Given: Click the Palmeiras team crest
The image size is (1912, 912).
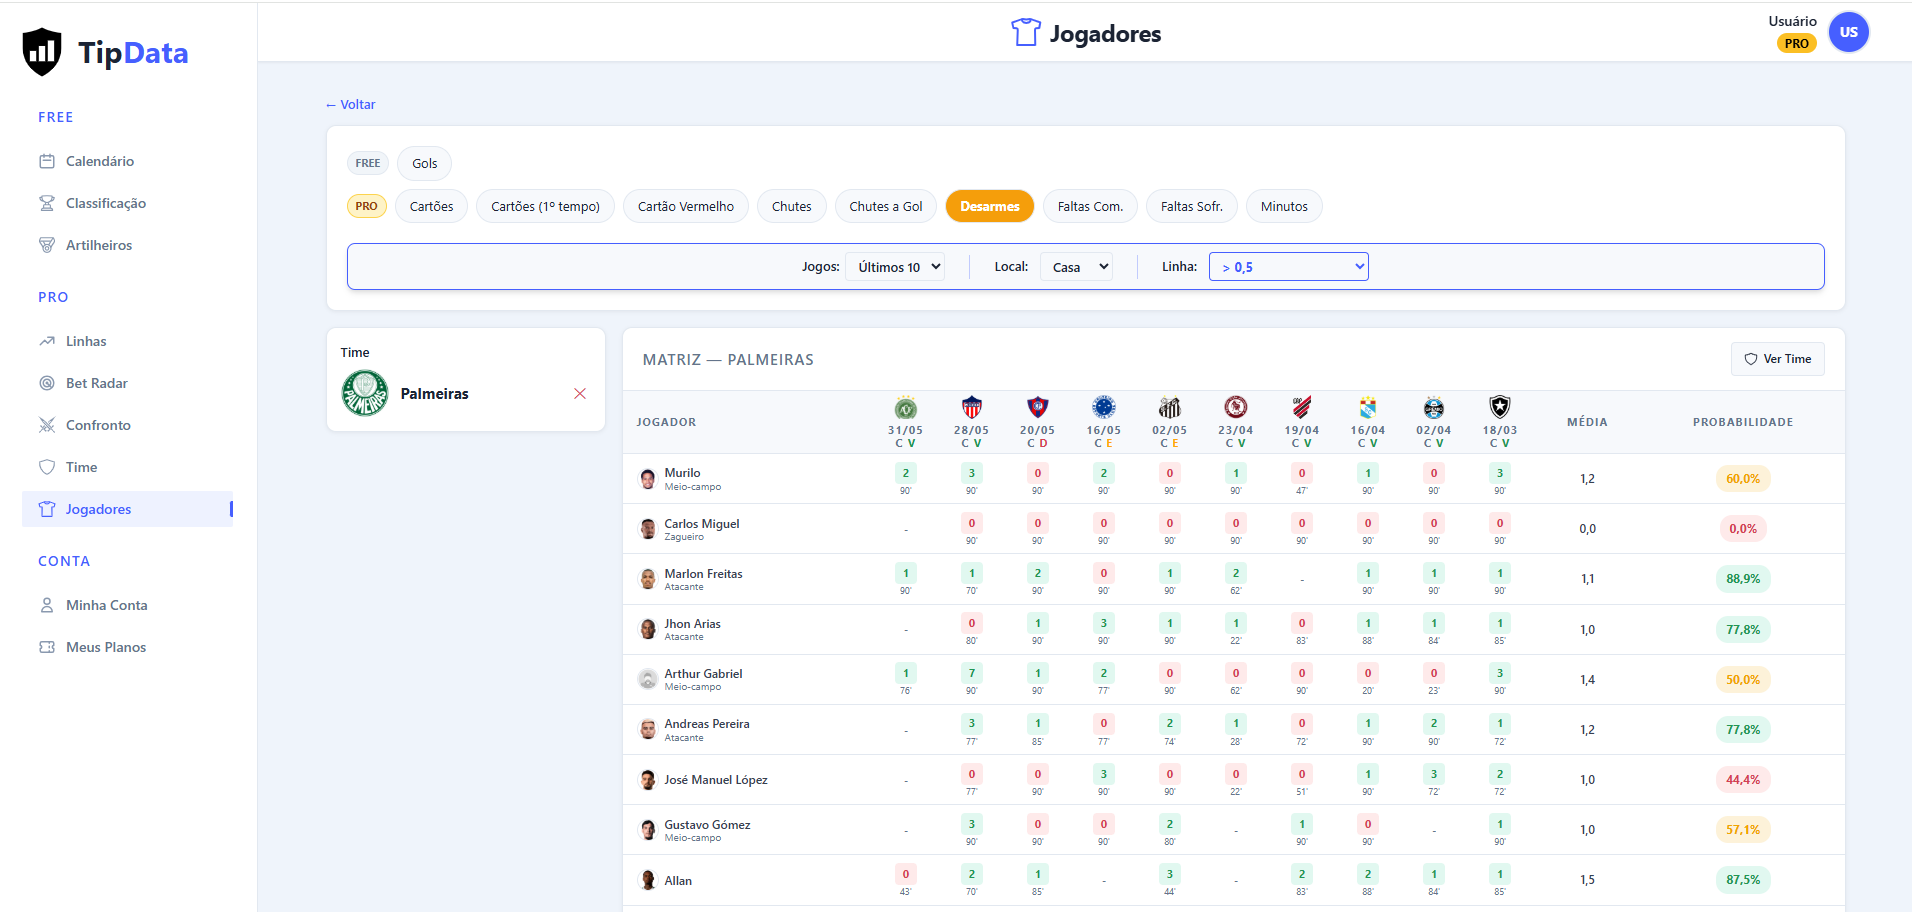Looking at the screenshot, I should (x=365, y=393).
